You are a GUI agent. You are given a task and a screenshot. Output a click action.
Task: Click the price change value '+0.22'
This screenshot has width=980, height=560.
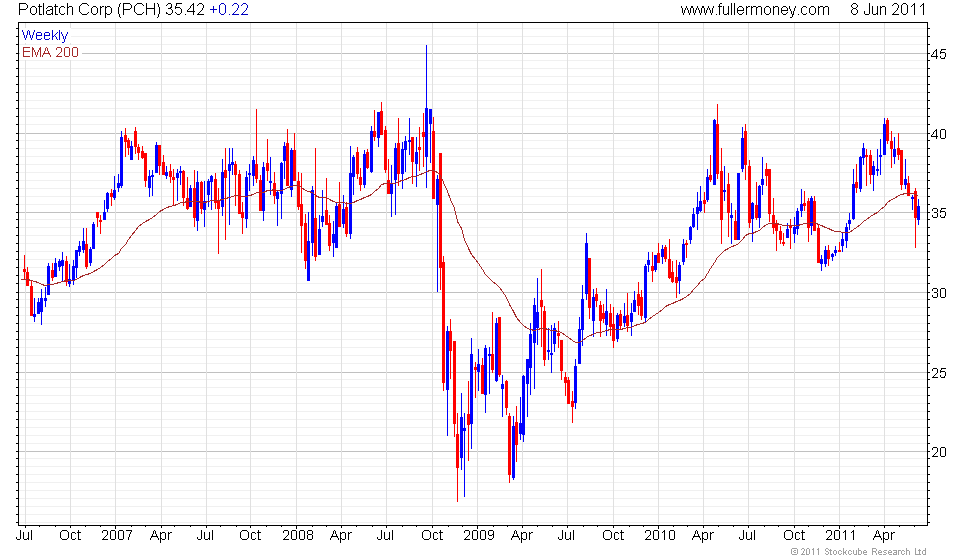coord(229,10)
